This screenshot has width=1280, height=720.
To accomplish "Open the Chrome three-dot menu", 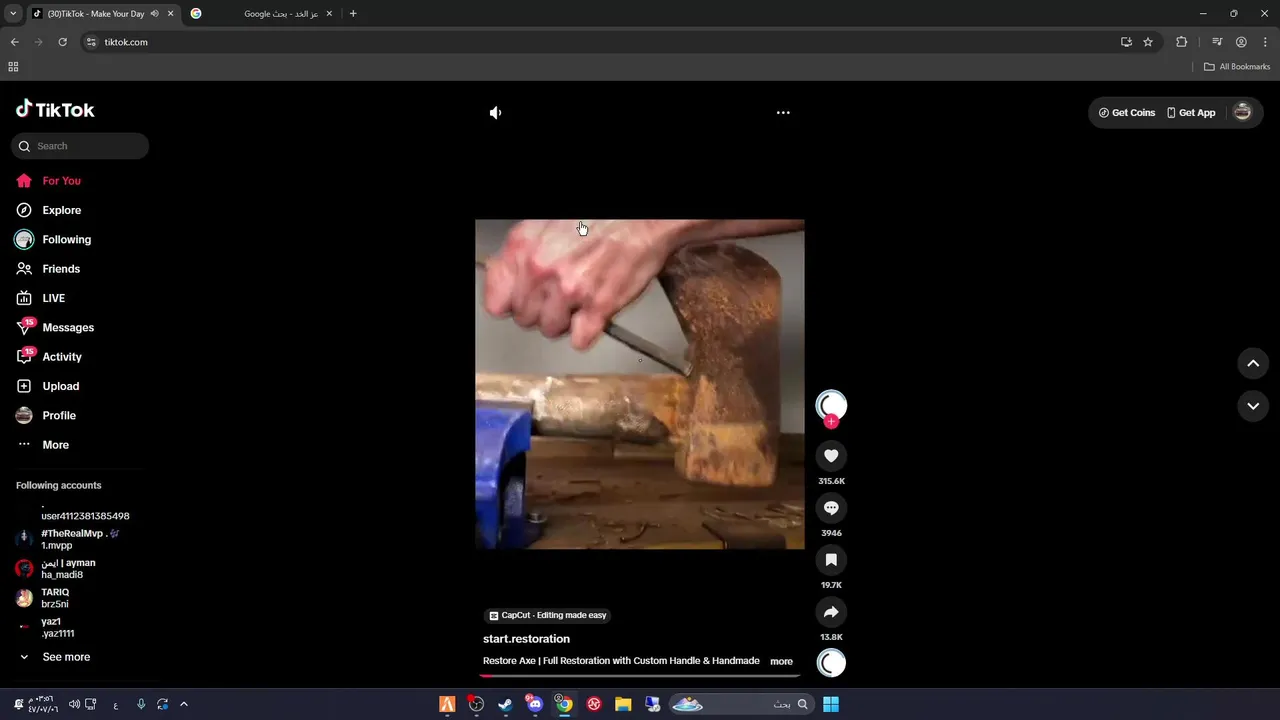I will coord(1265,42).
